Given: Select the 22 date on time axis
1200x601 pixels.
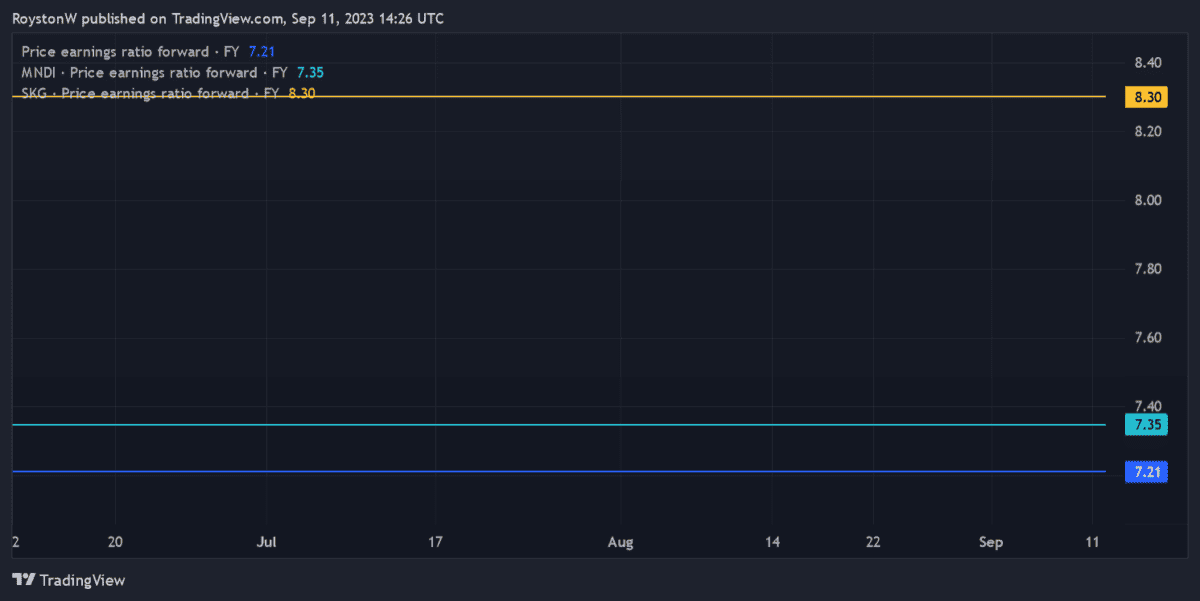Looking at the screenshot, I should click(873, 542).
